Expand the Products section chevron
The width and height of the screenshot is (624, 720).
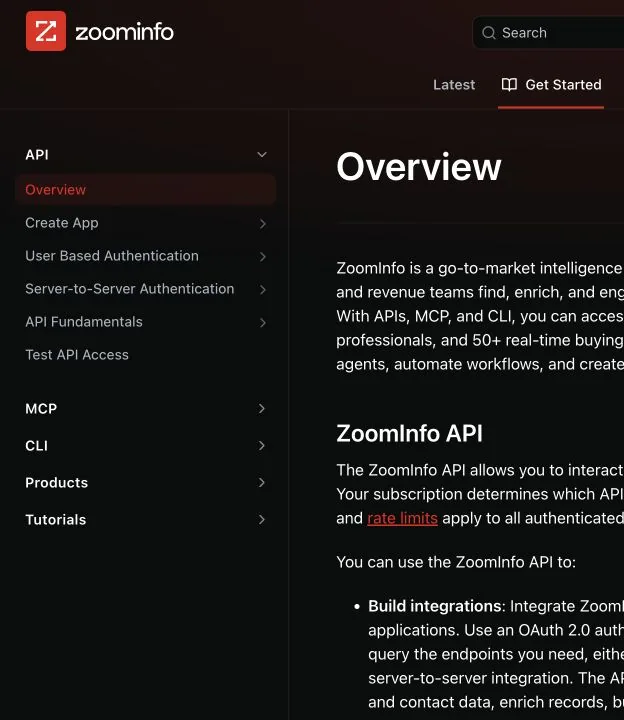coord(262,483)
